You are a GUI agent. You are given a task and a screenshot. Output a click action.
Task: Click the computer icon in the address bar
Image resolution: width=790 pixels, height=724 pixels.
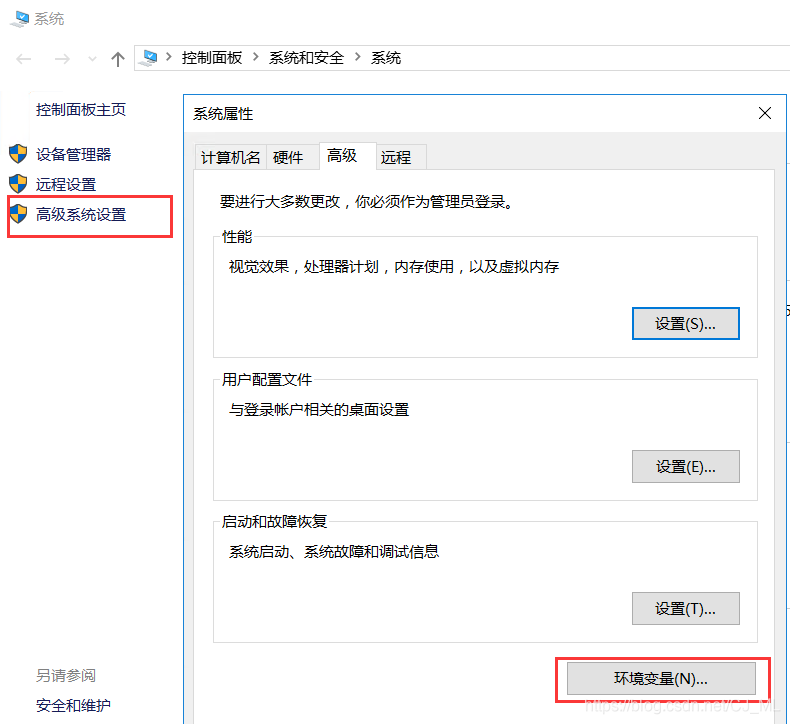pyautogui.click(x=150, y=58)
